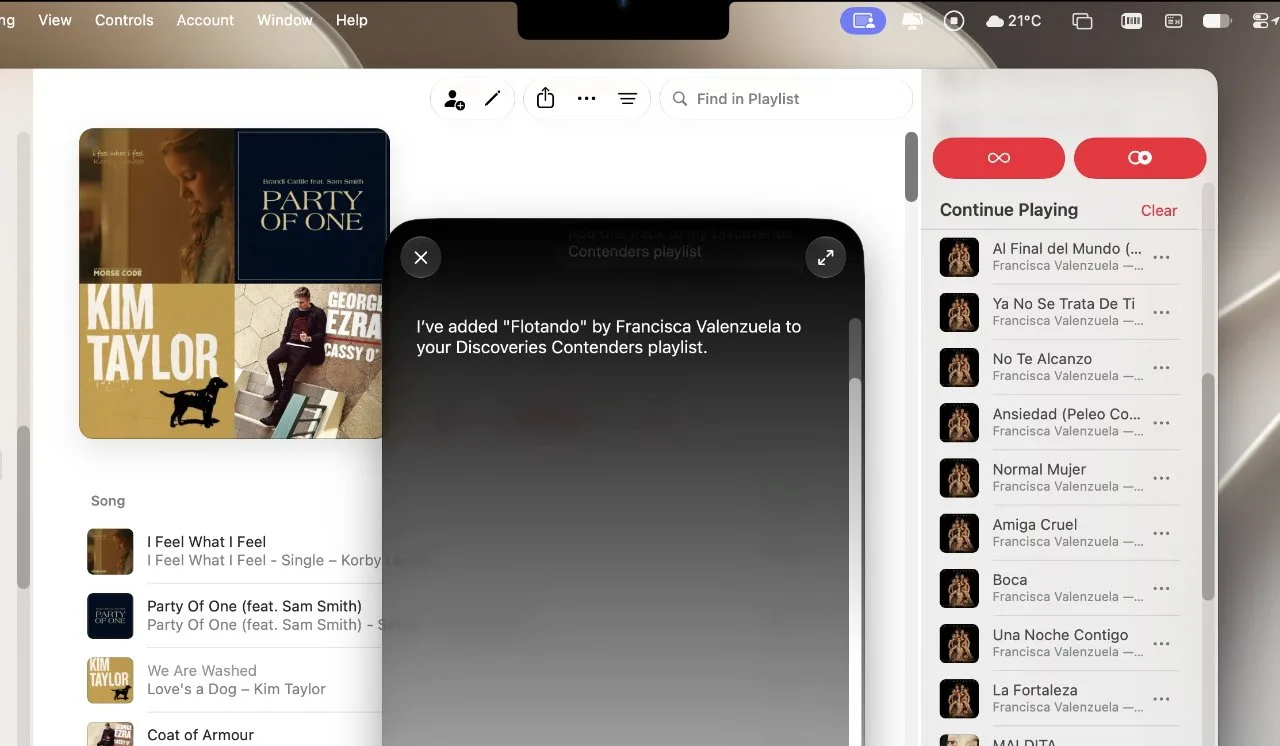1280x746 pixels.
Task: Open options for Amiga Cruel
Action: (x=1161, y=533)
